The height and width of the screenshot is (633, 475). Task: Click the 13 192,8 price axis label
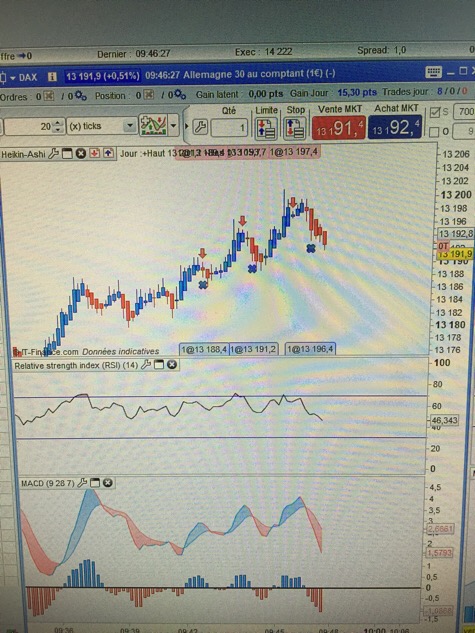[x=456, y=234]
